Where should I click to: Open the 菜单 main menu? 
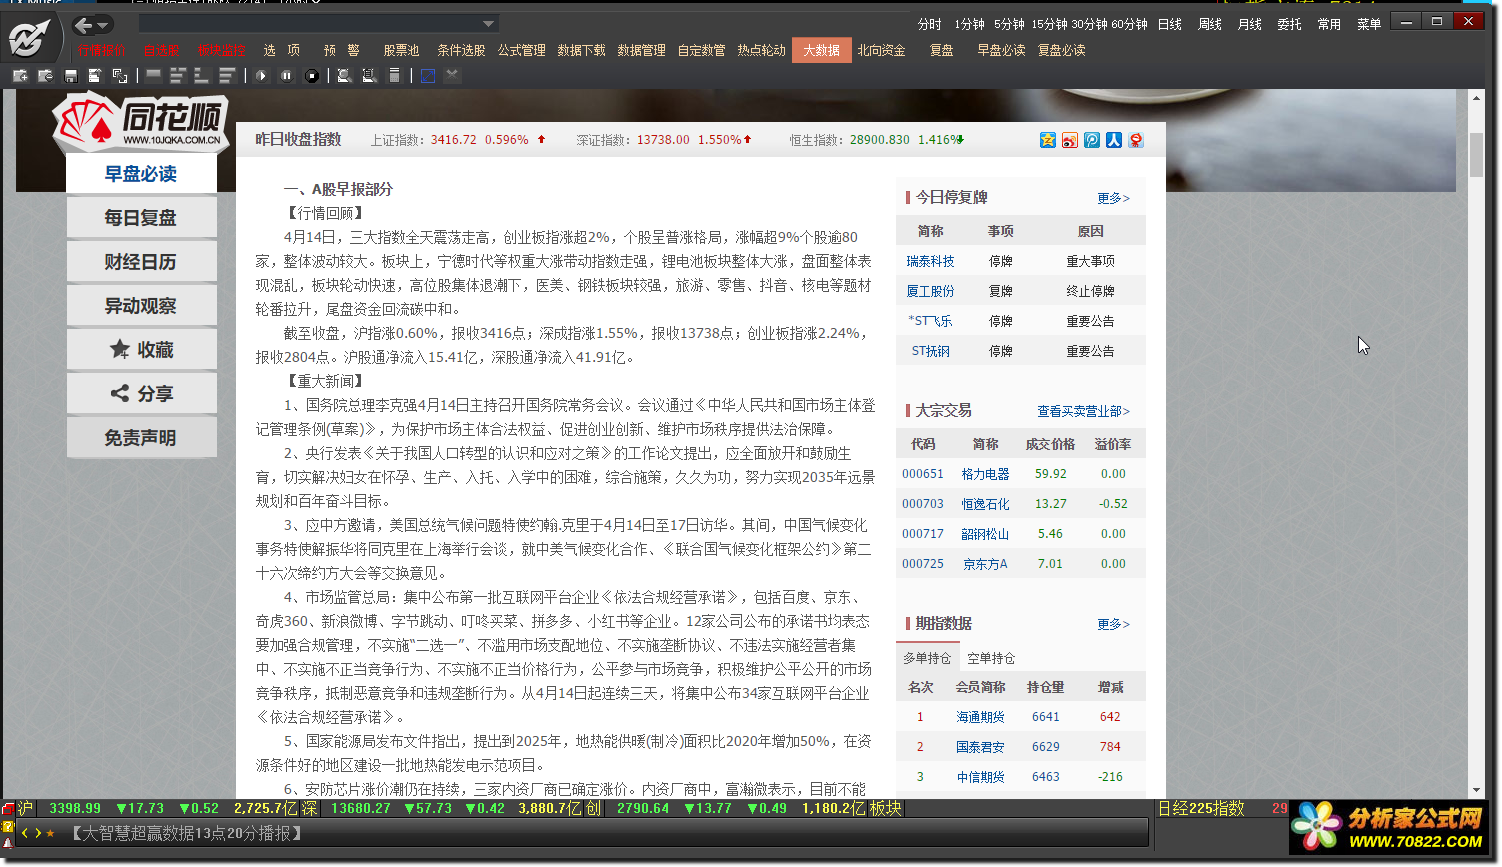pyautogui.click(x=1369, y=24)
